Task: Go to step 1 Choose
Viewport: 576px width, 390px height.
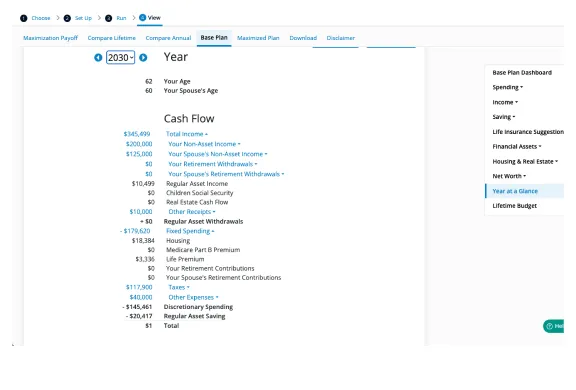Action: [36, 18]
